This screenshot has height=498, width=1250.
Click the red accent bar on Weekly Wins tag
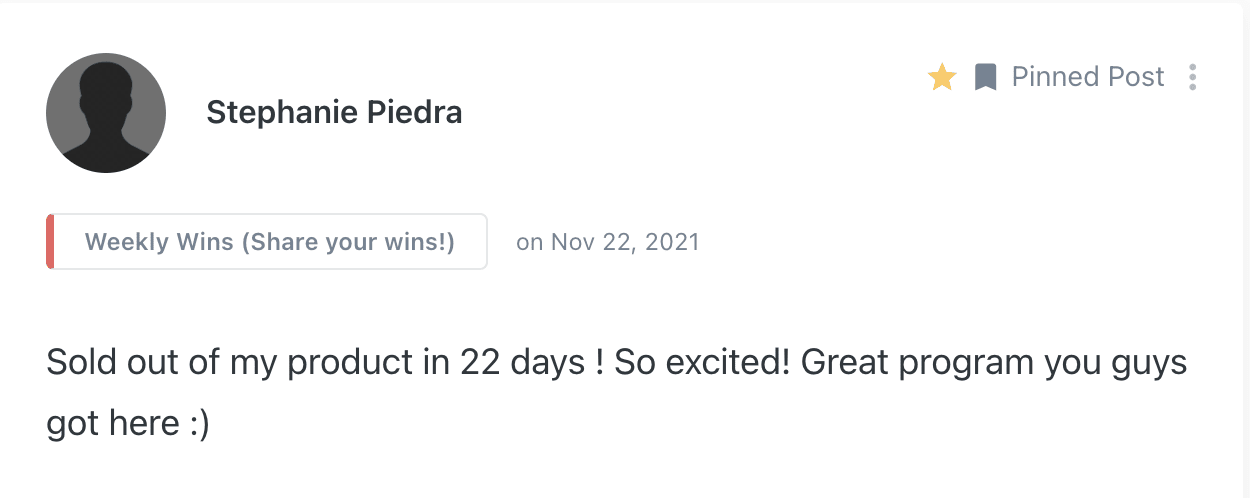click(50, 242)
